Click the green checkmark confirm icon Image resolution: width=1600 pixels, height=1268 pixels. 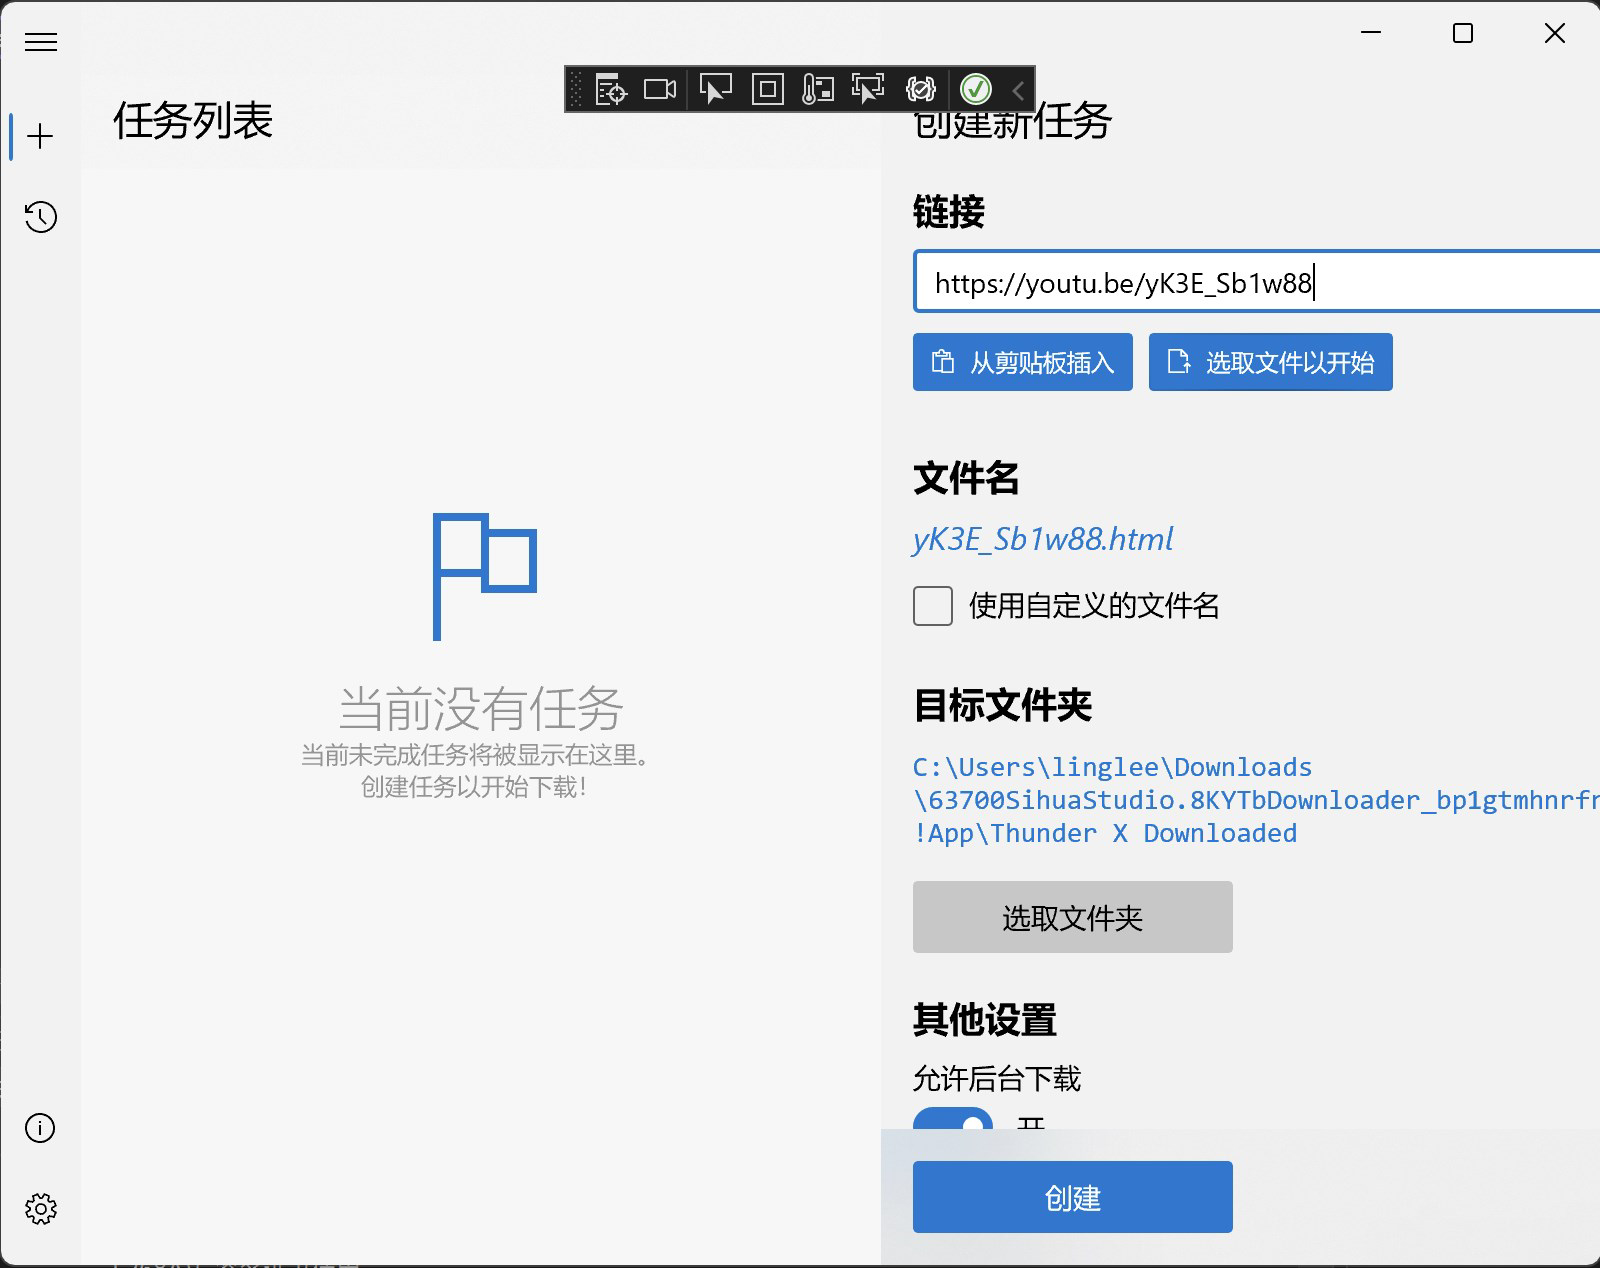coord(974,89)
